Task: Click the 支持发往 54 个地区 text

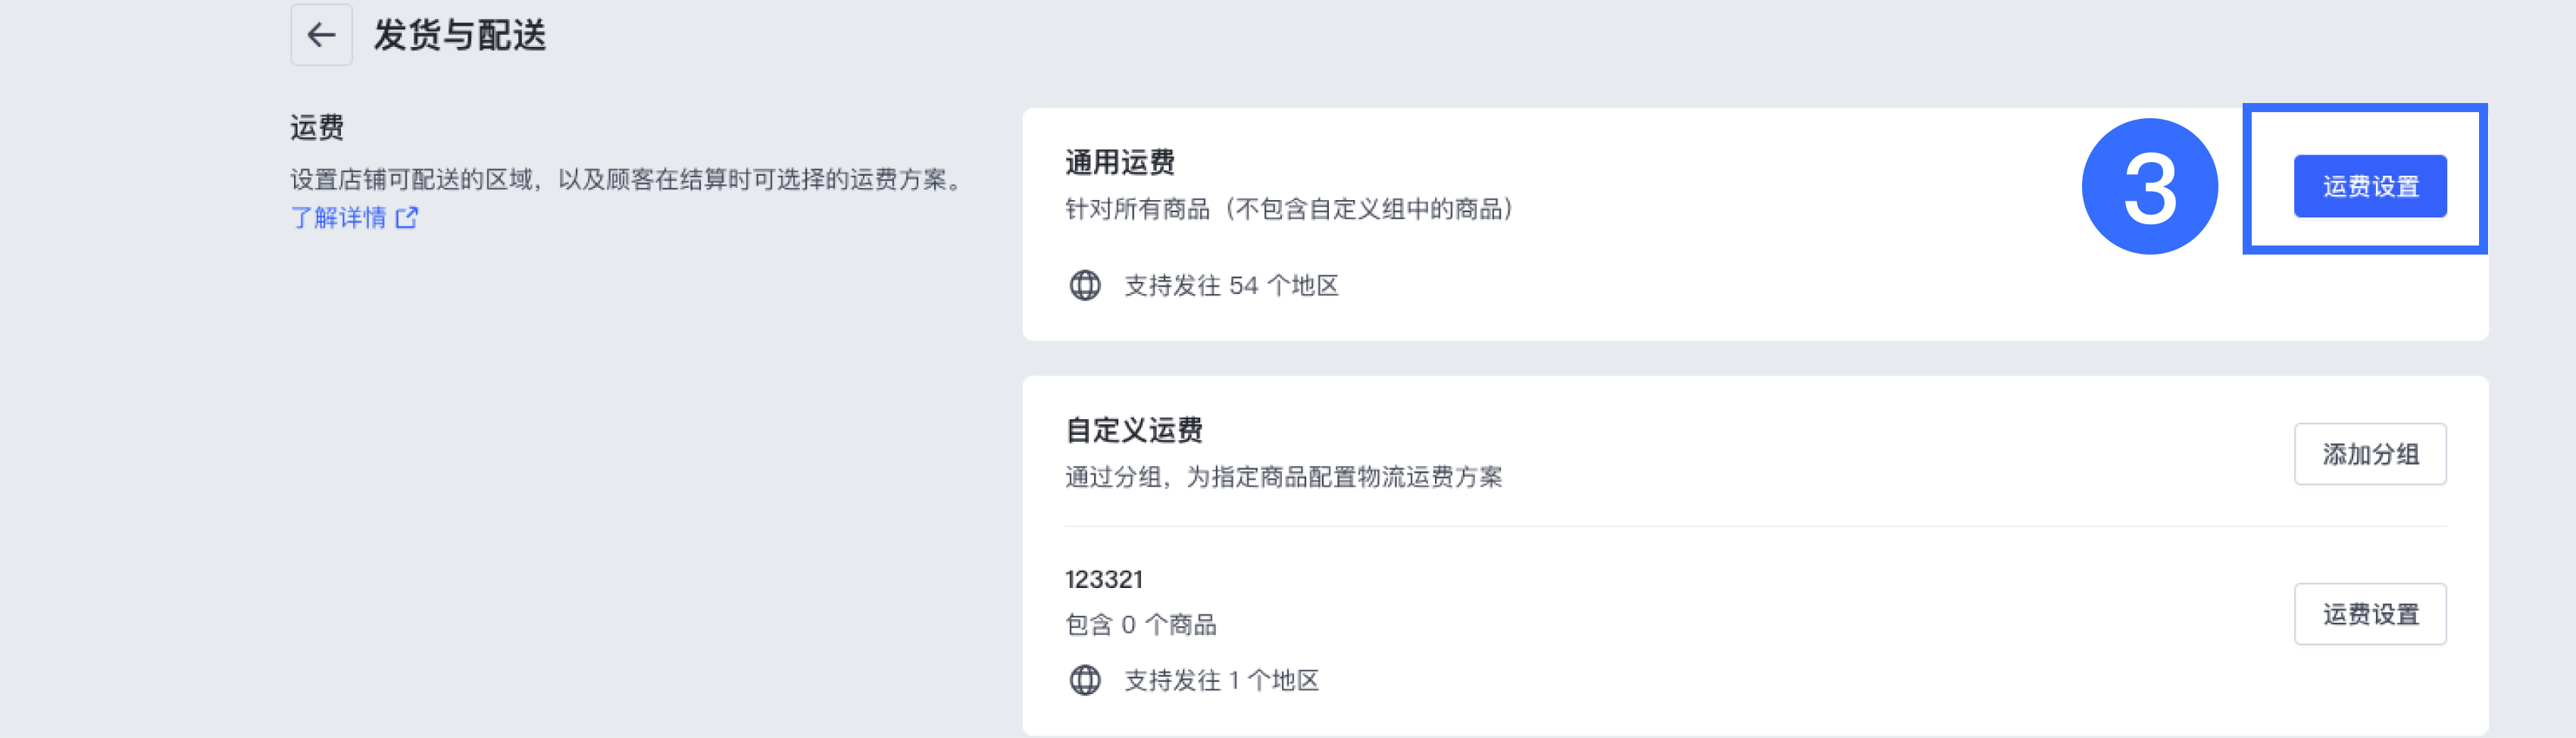Action: (1231, 286)
